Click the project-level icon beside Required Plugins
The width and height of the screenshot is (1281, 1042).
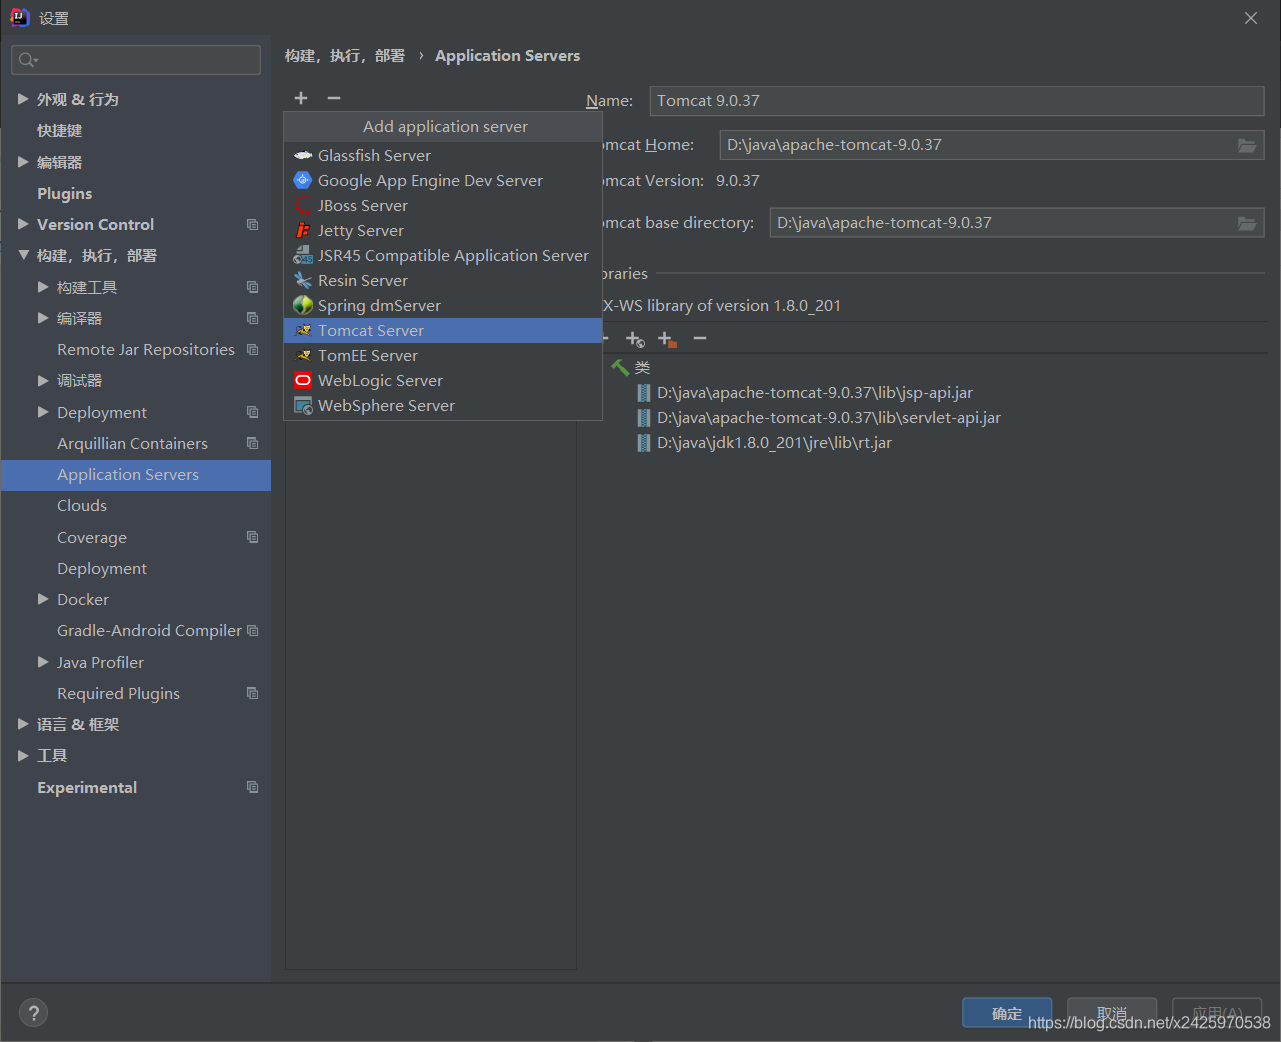[253, 693]
